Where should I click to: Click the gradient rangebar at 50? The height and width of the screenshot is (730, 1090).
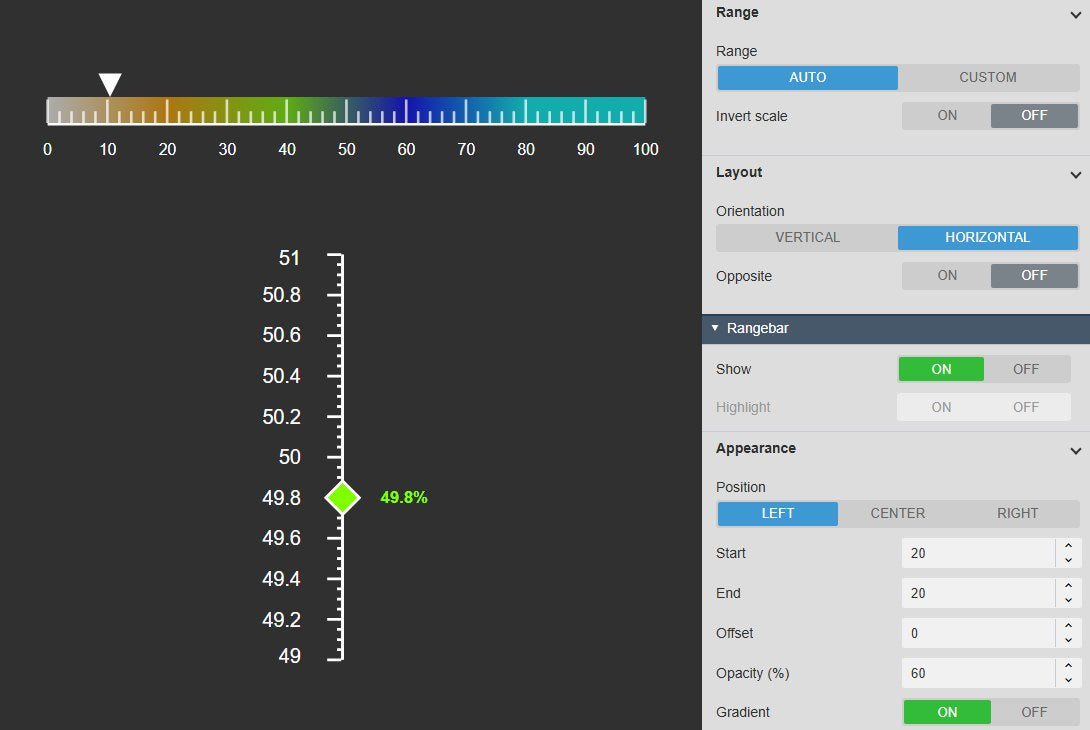[346, 110]
